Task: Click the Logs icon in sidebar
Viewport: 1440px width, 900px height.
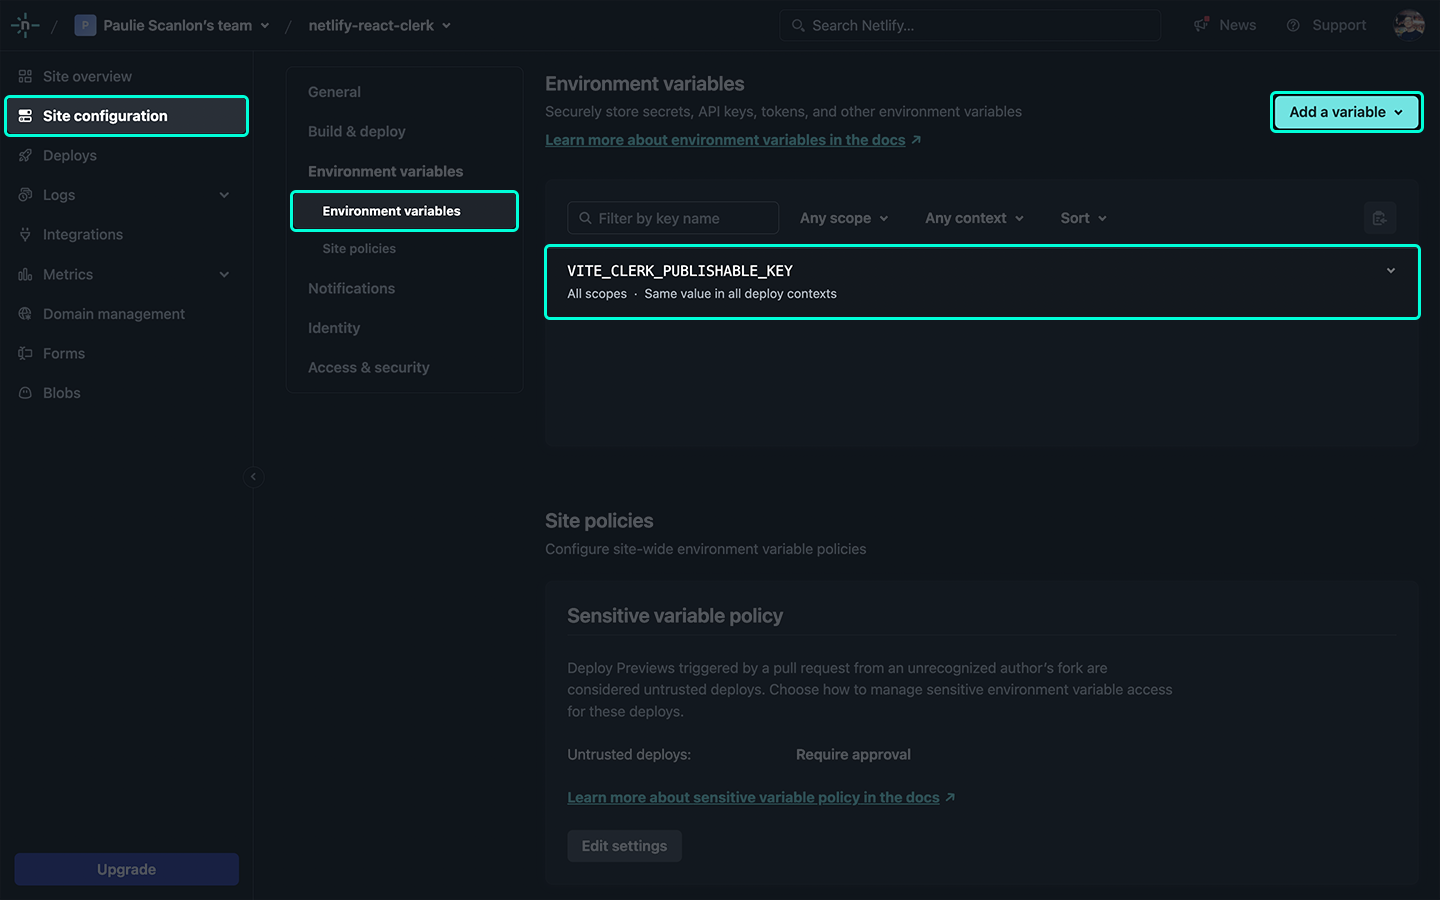Action: 25,195
